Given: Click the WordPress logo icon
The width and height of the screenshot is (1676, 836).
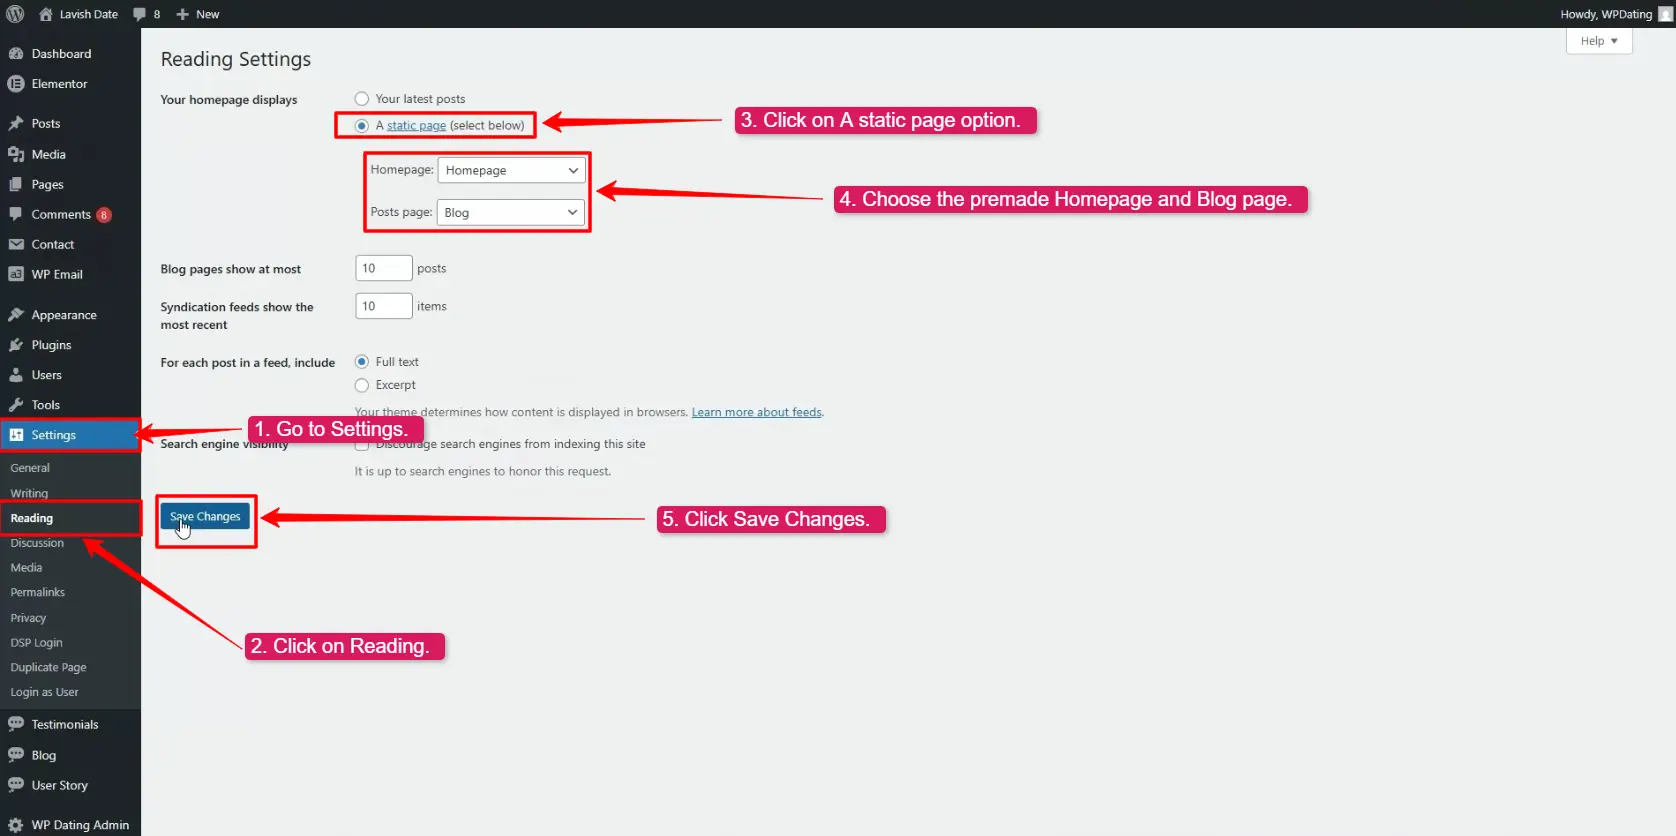Looking at the screenshot, I should 15,14.
